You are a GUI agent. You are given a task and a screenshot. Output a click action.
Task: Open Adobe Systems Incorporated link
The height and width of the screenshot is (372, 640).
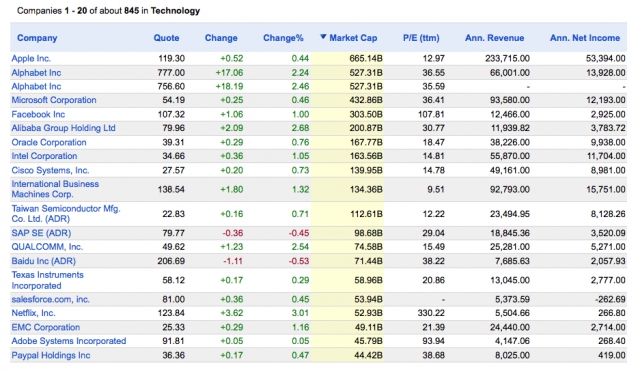pyautogui.click(x=69, y=341)
